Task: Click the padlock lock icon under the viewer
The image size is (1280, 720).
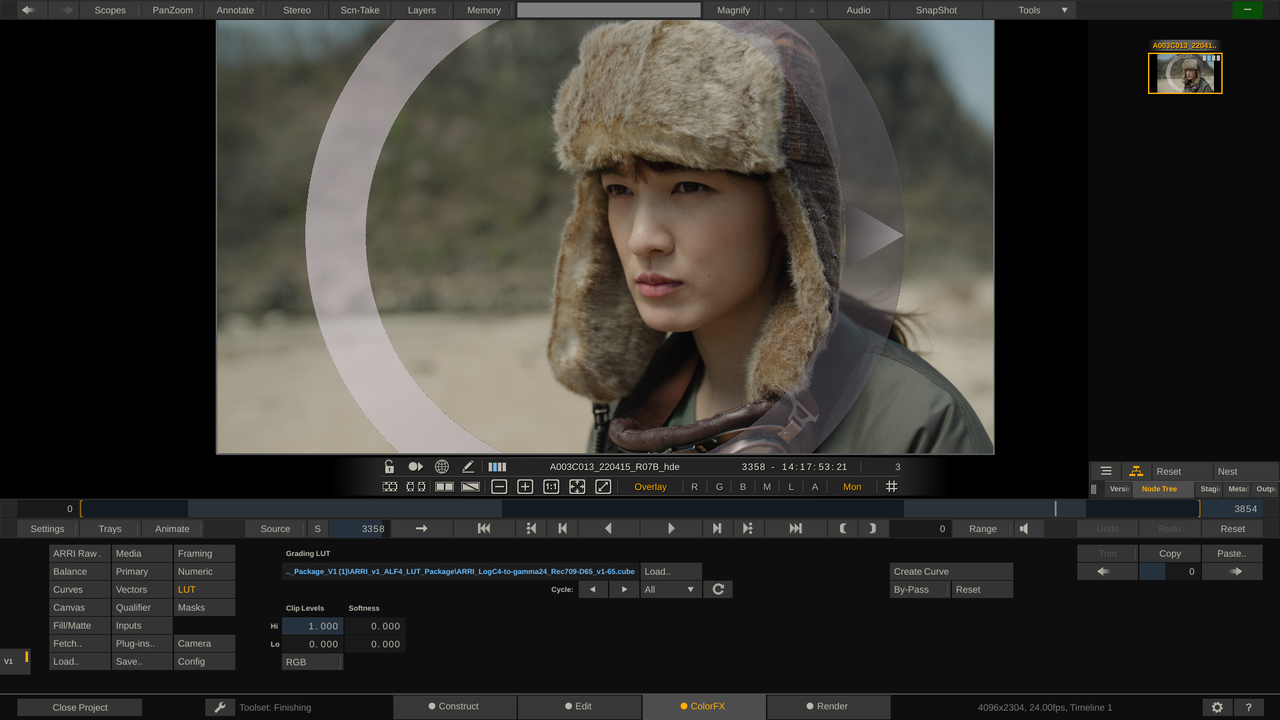Action: click(389, 467)
